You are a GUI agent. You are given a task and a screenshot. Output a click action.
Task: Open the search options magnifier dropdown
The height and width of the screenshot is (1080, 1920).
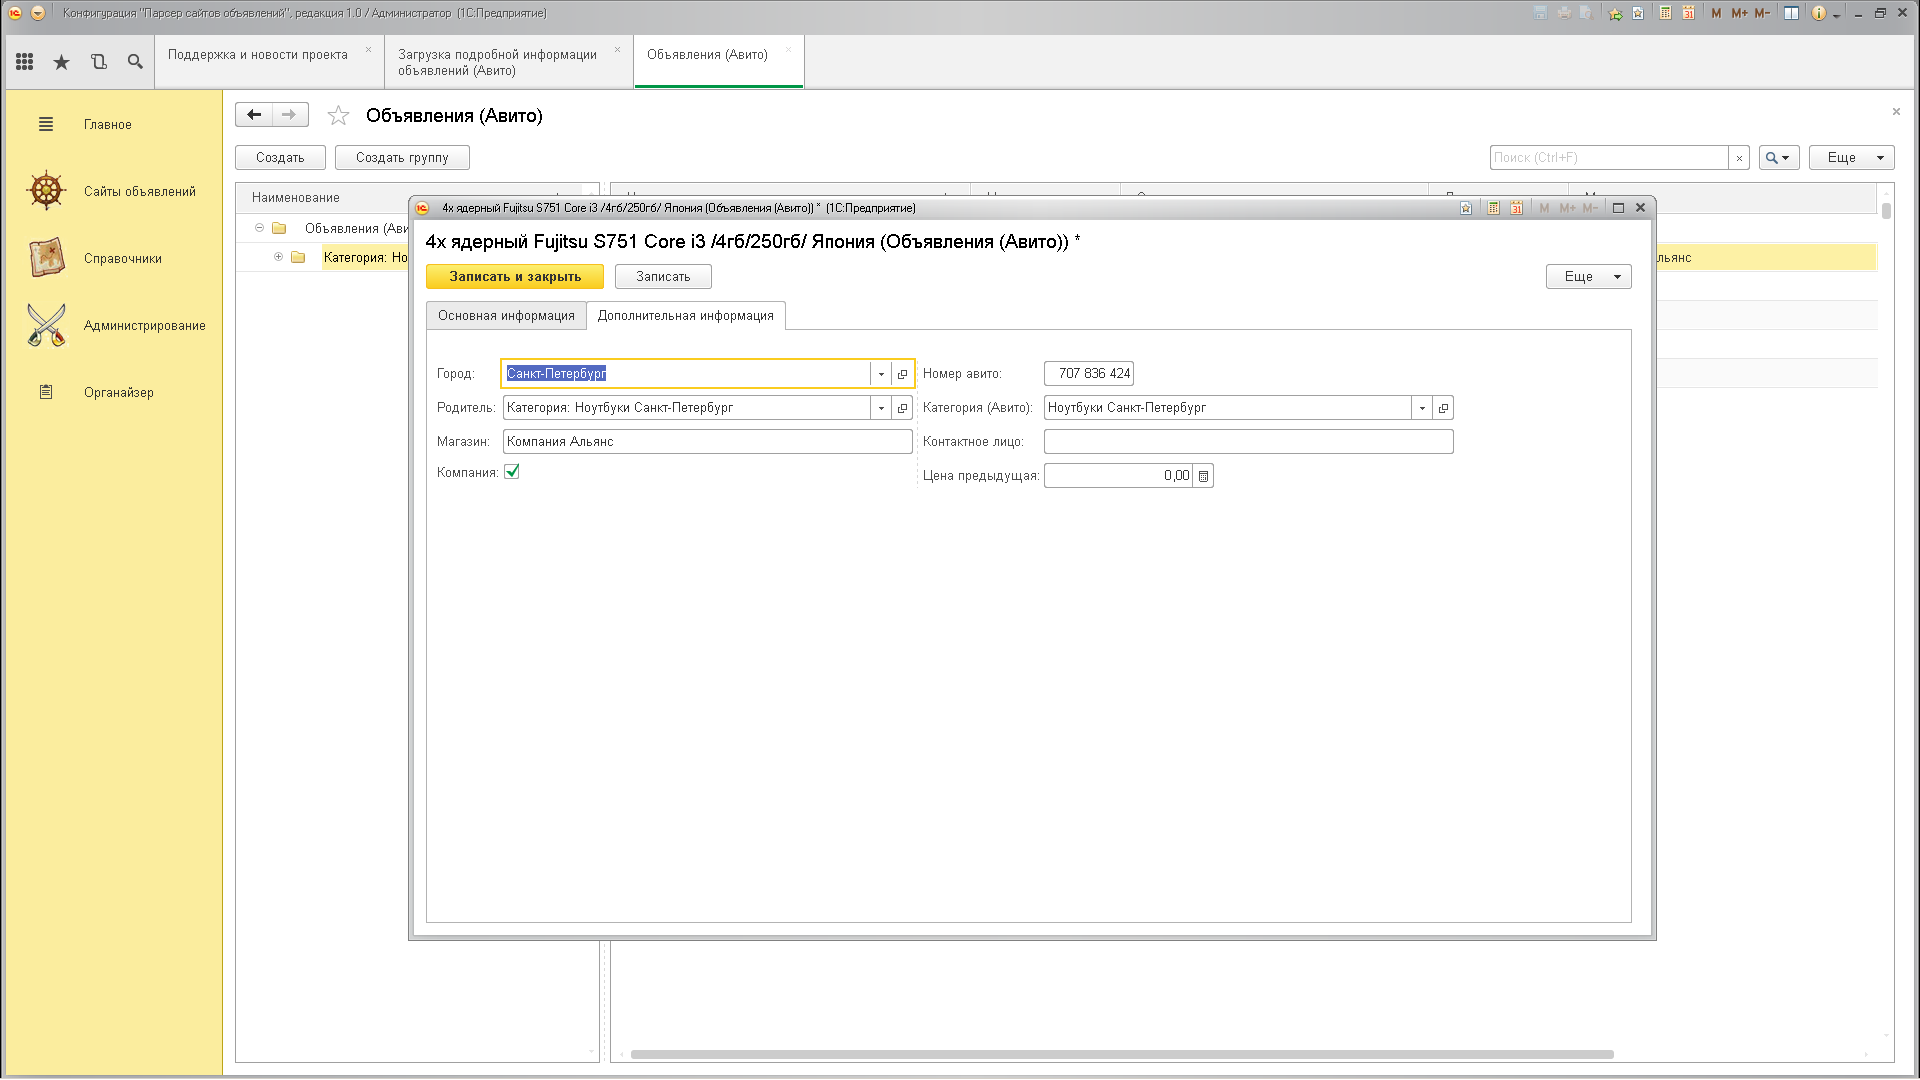1778,158
